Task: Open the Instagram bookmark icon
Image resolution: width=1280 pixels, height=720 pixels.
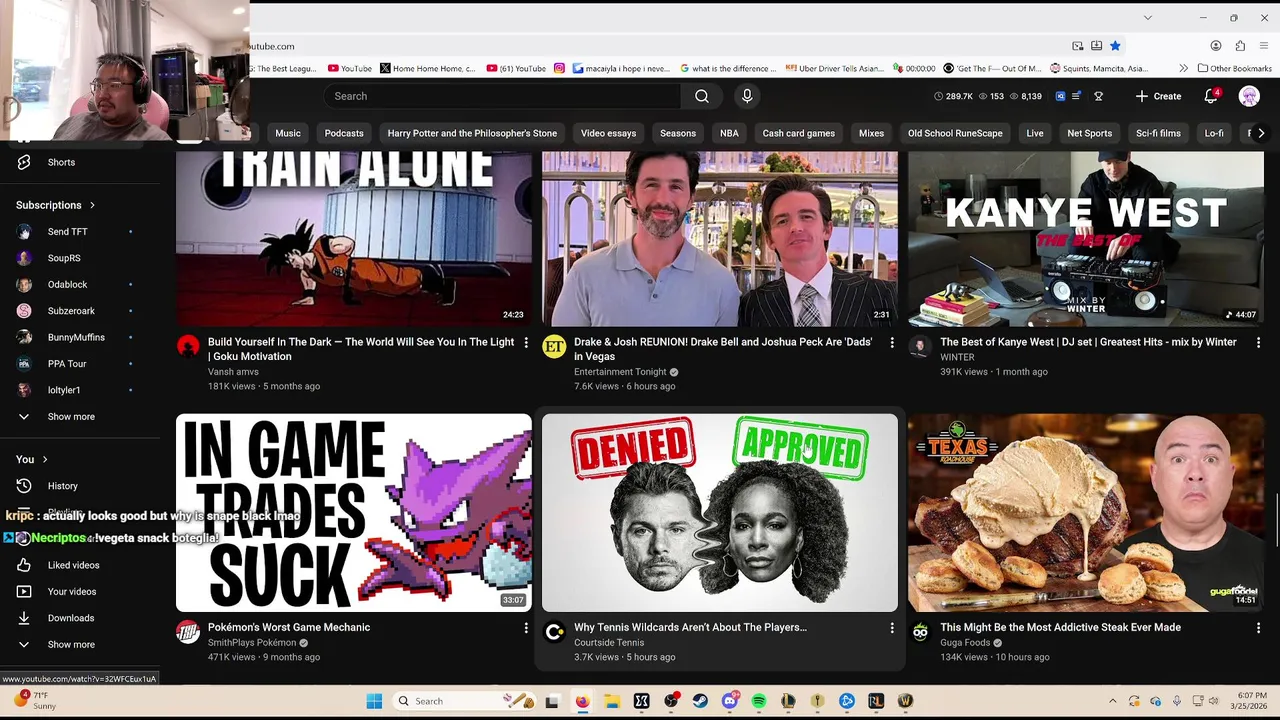Action: point(559,69)
